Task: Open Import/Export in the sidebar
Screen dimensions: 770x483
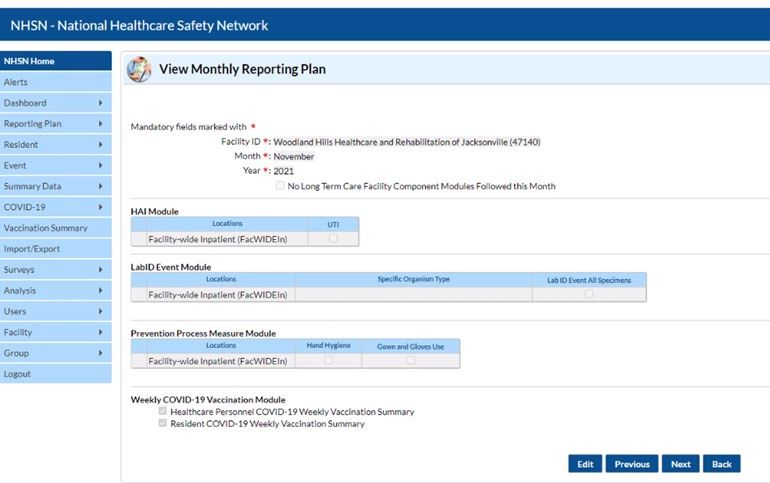Action: point(55,249)
